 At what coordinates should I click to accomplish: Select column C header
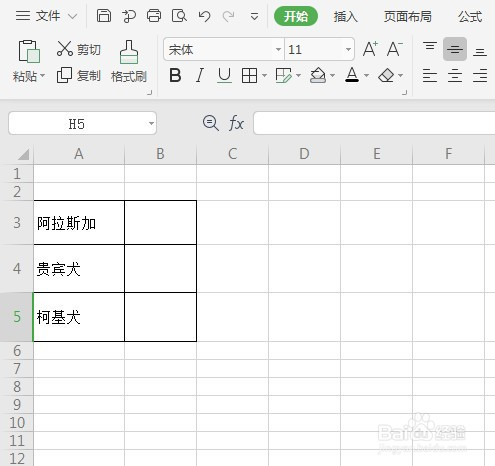(x=232, y=154)
